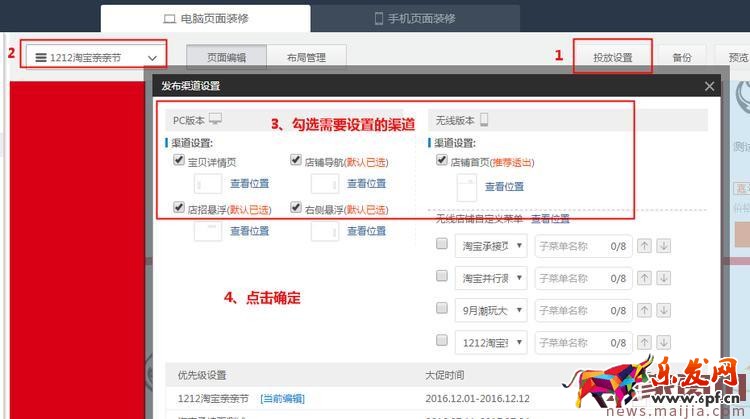Toggle the wireless 店铺首页 checkbox
This screenshot has width=750, height=419.
tap(441, 160)
